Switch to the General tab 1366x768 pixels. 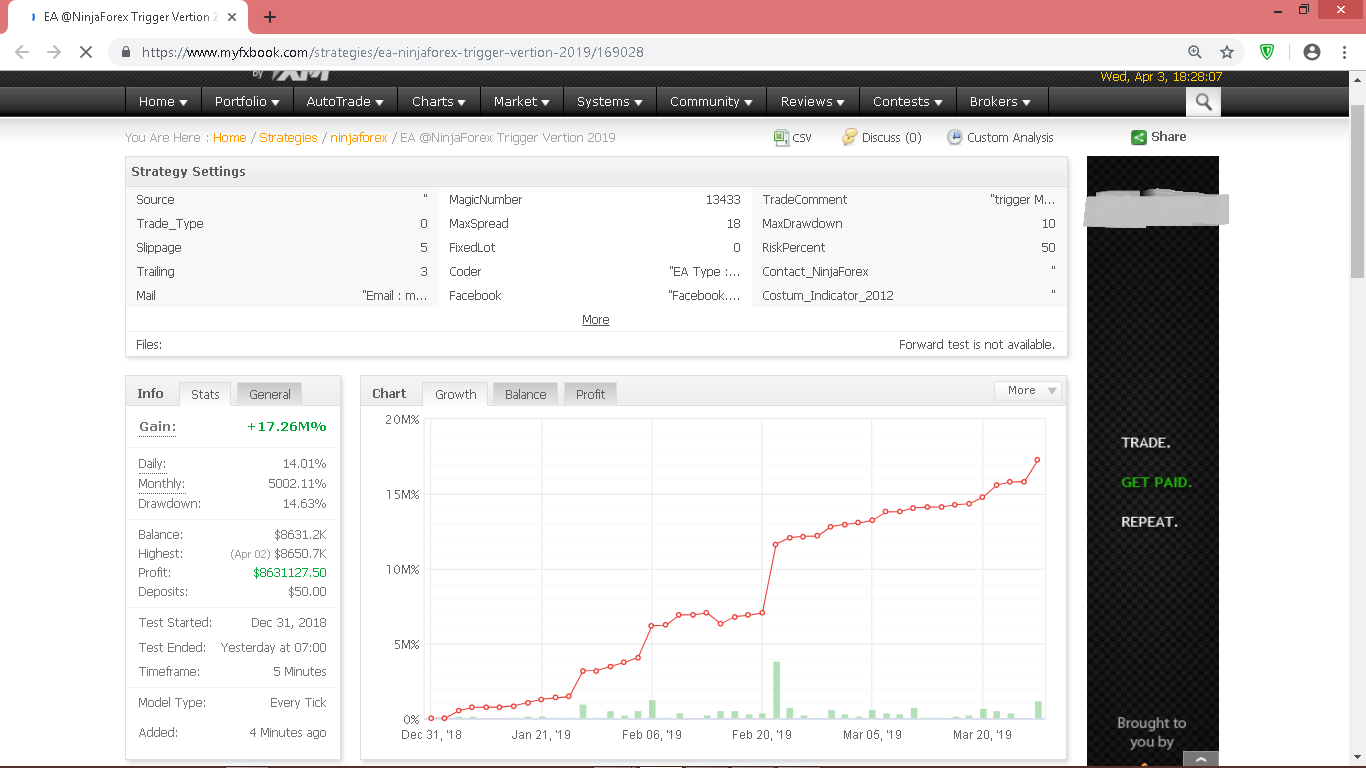tap(270, 394)
